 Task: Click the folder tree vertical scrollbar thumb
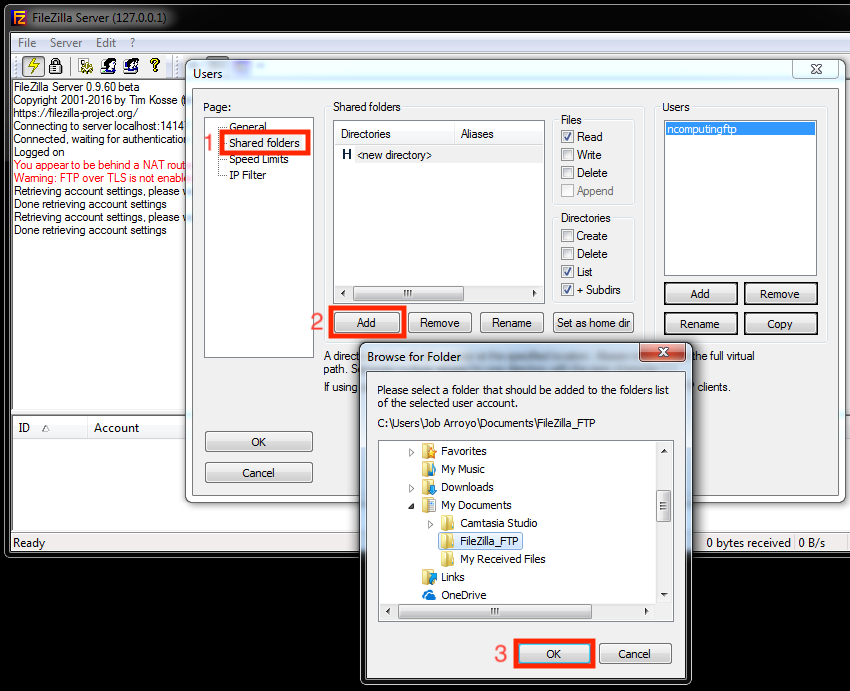pos(663,506)
